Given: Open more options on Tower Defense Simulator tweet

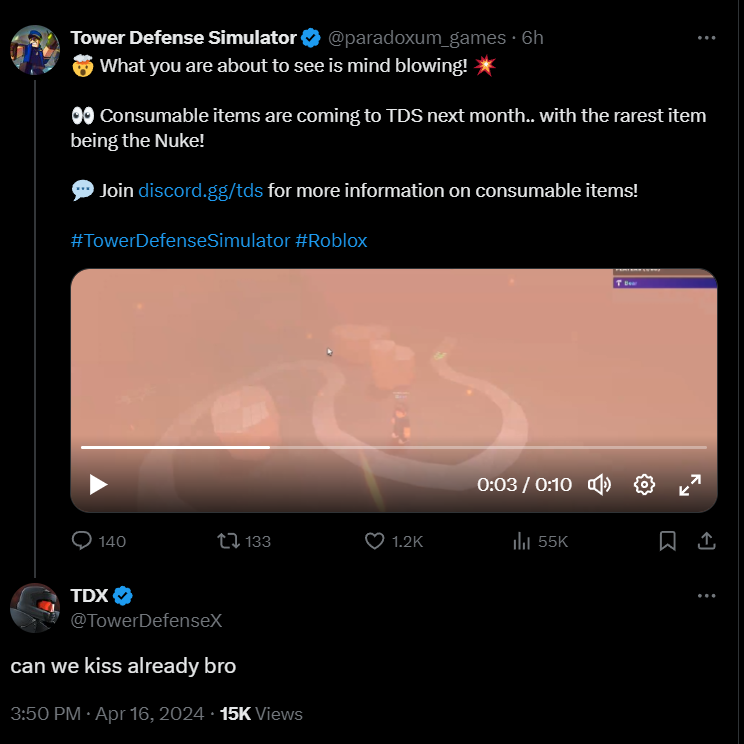Looking at the screenshot, I should pyautogui.click(x=706, y=38).
